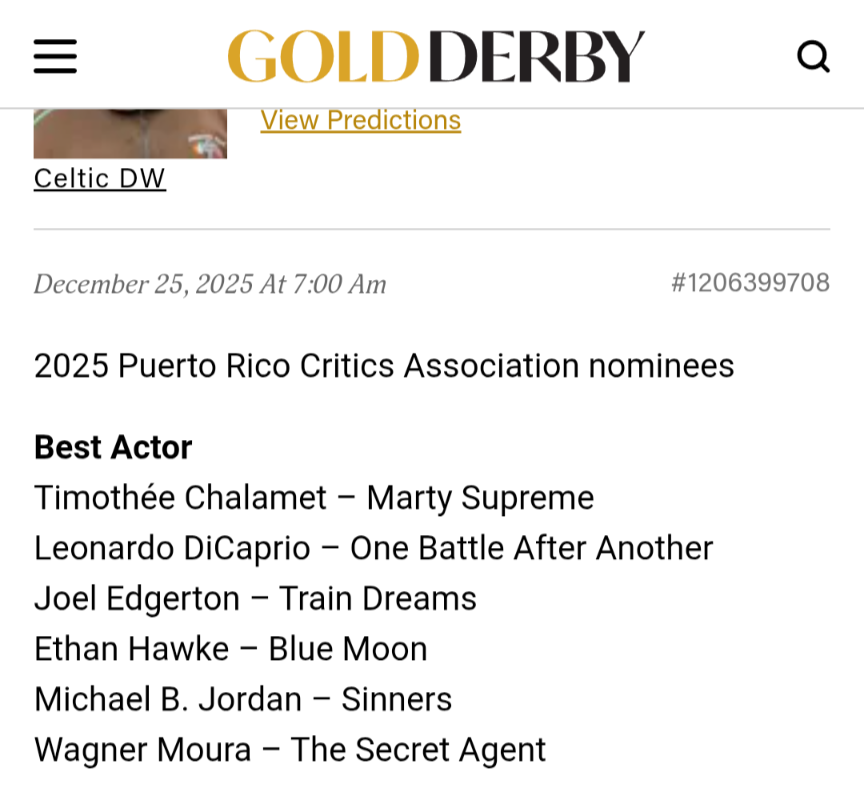
Task: Open Celtic DW's user profile link
Action: (100, 179)
